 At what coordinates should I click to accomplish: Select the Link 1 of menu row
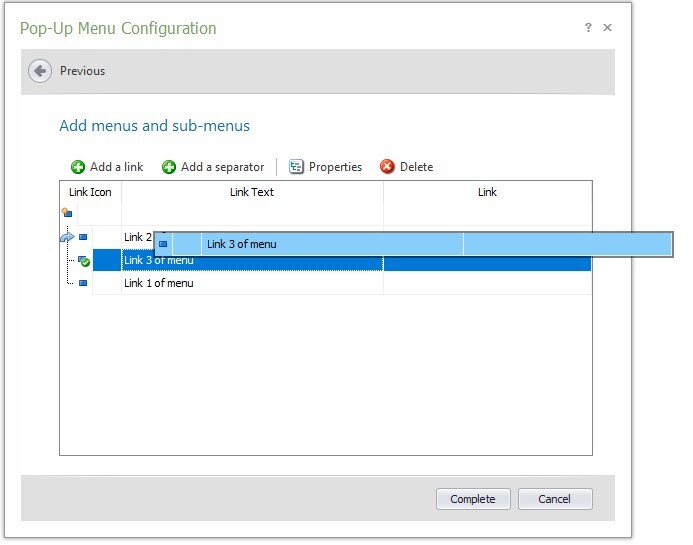coord(250,283)
